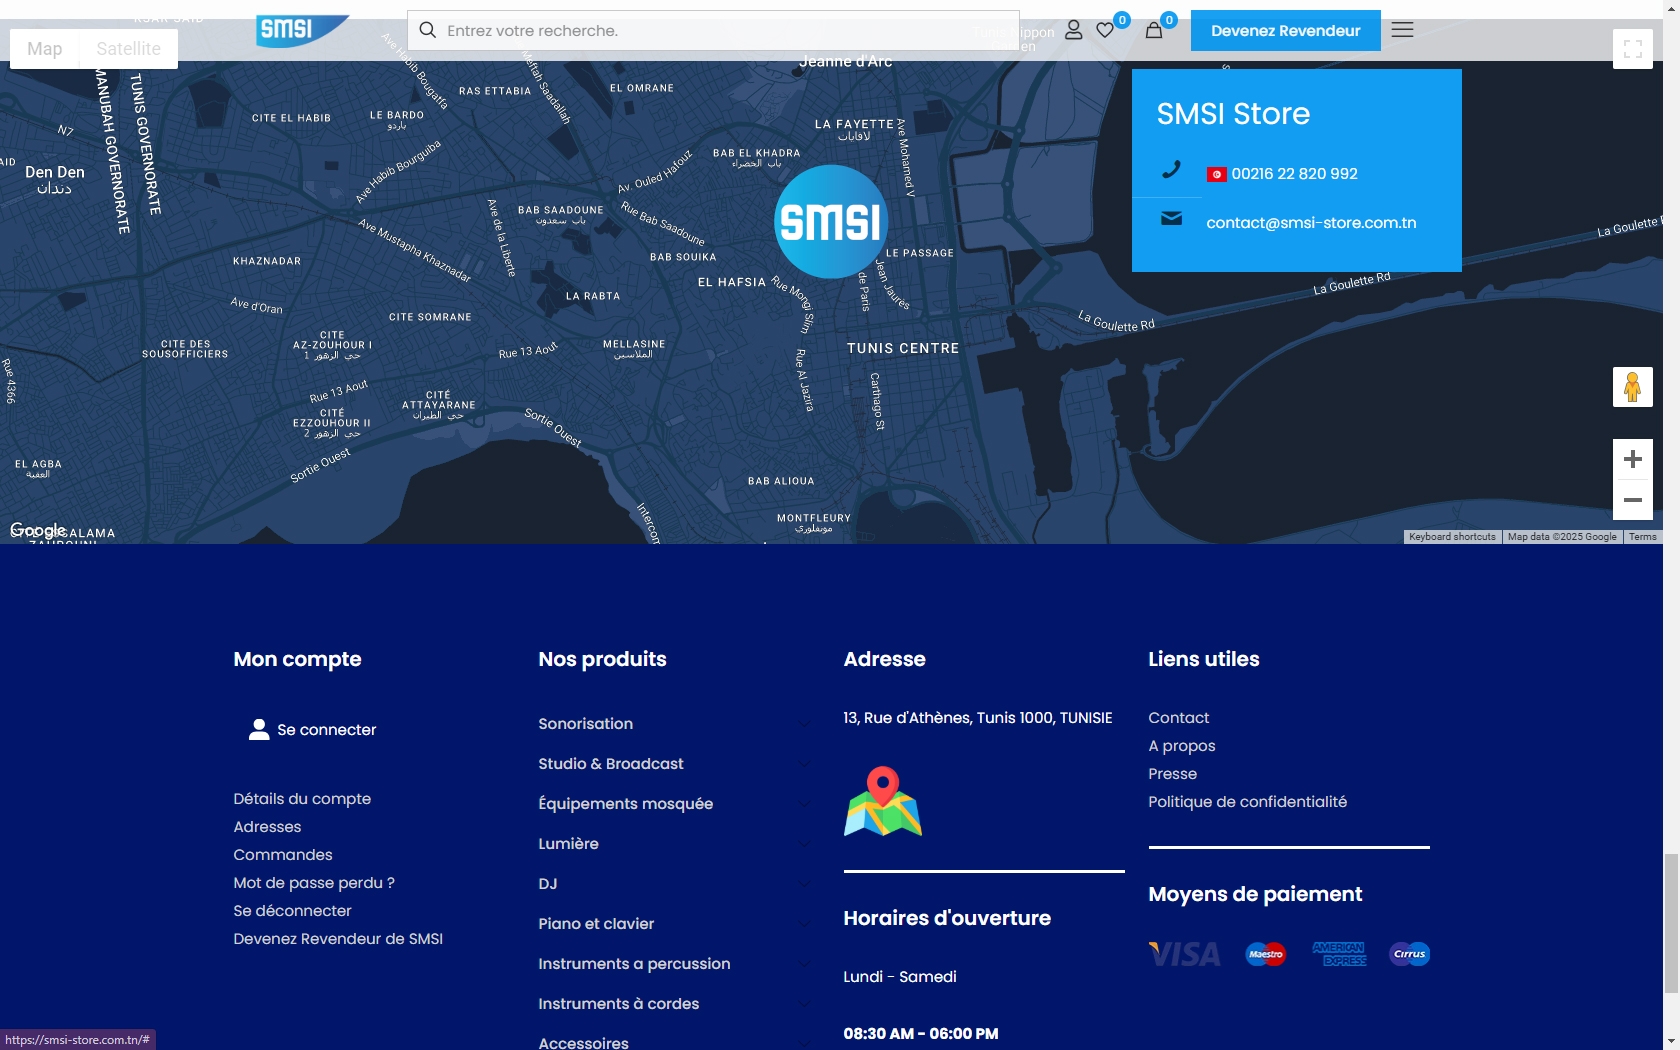Screen dimensions: 1680x1050
Task: Switch map to Map view
Action: [44, 49]
